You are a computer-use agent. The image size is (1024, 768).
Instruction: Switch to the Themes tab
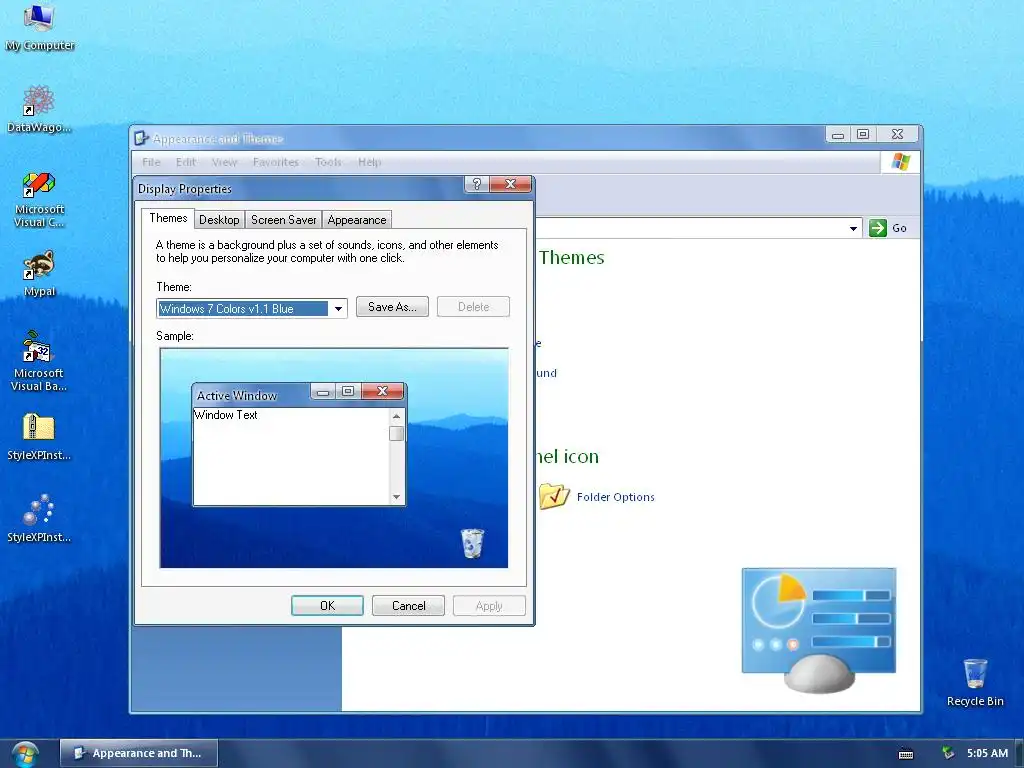(168, 218)
